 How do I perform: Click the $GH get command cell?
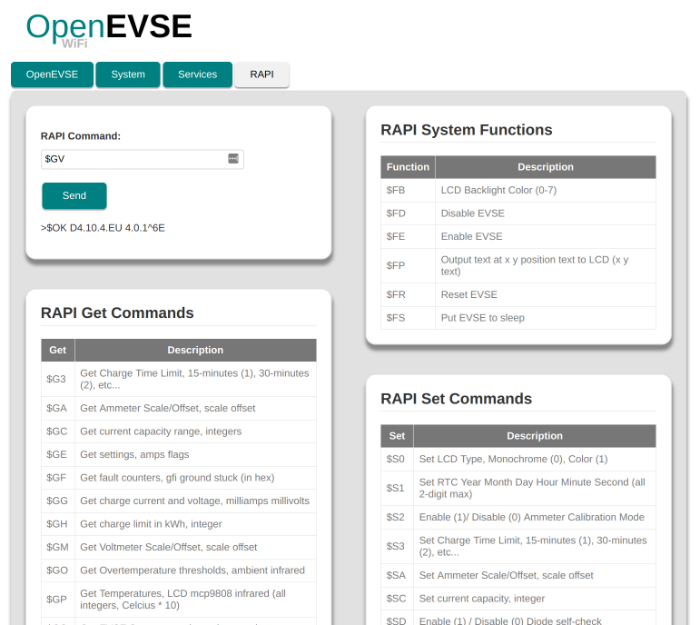point(58,524)
